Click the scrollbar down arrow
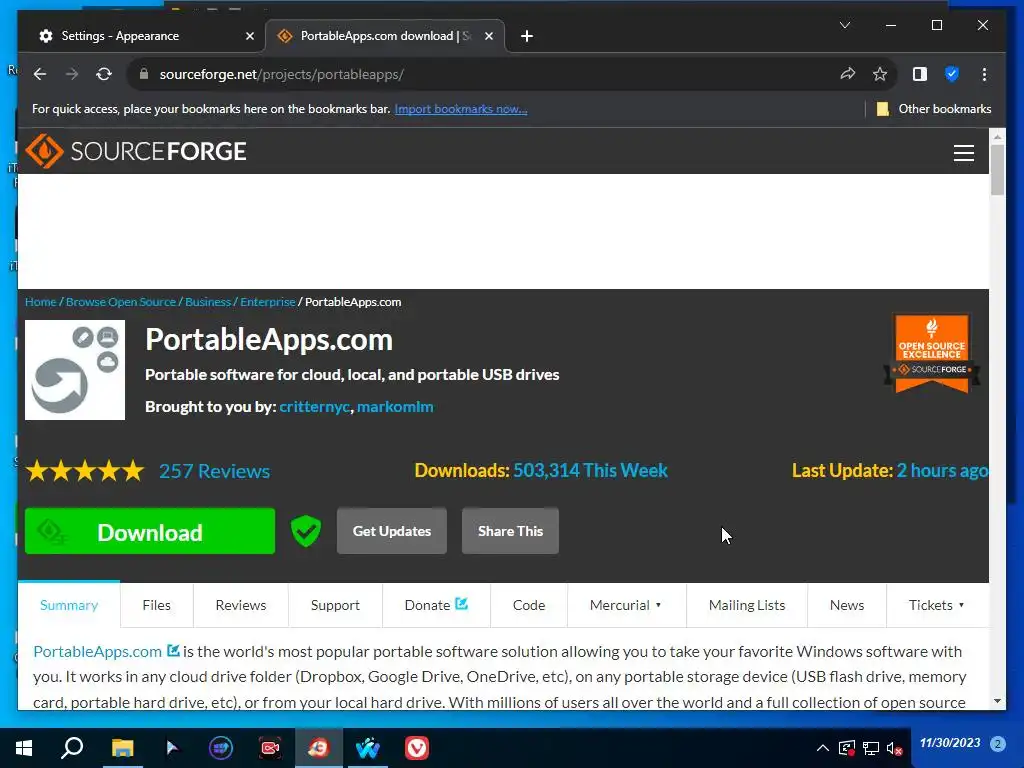Viewport: 1024px width, 768px height. tap(997, 701)
